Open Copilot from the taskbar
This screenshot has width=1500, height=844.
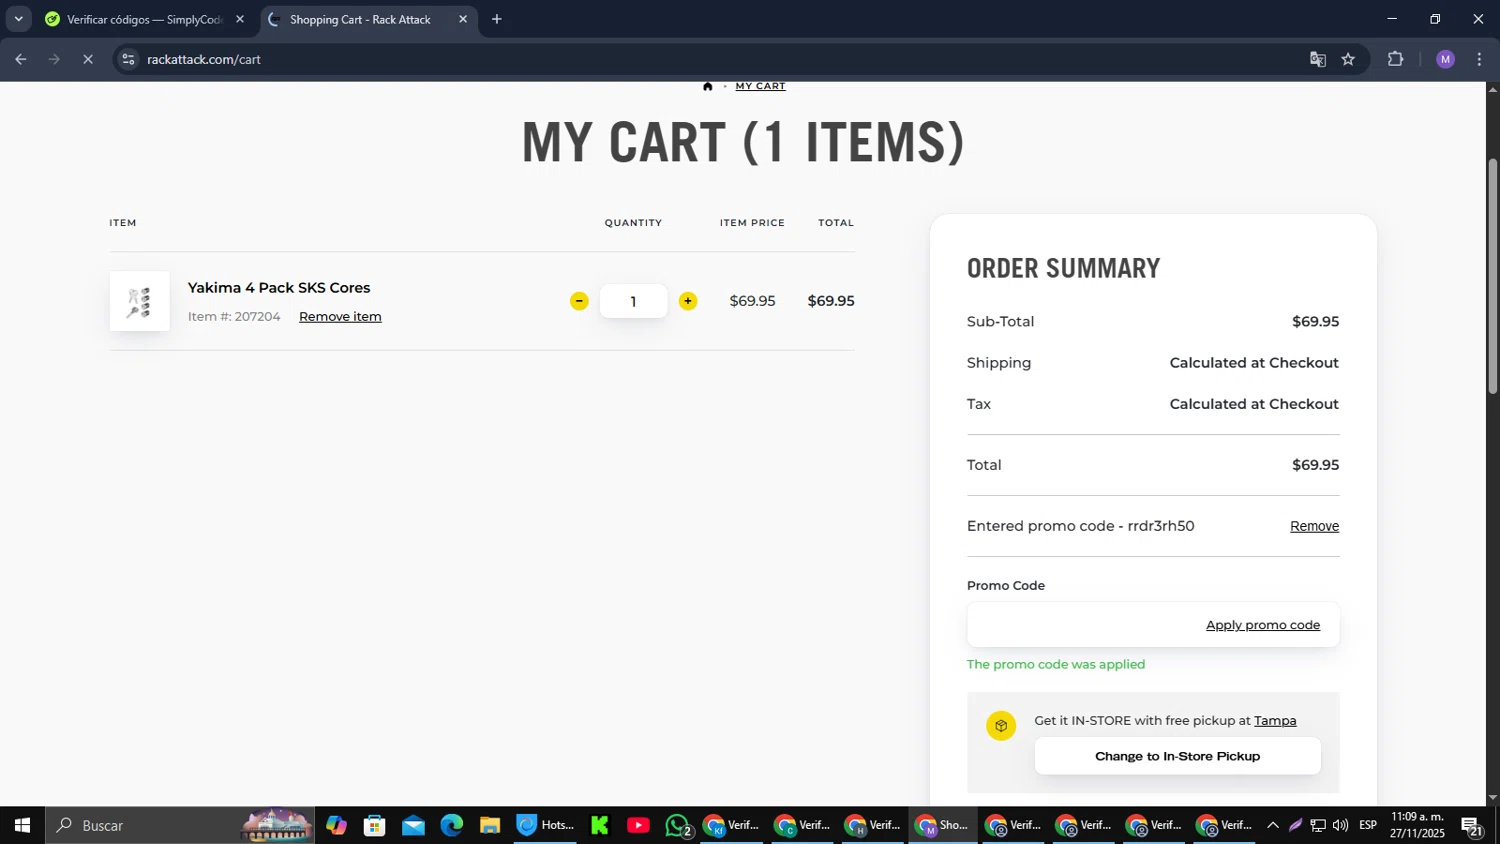tap(337, 825)
